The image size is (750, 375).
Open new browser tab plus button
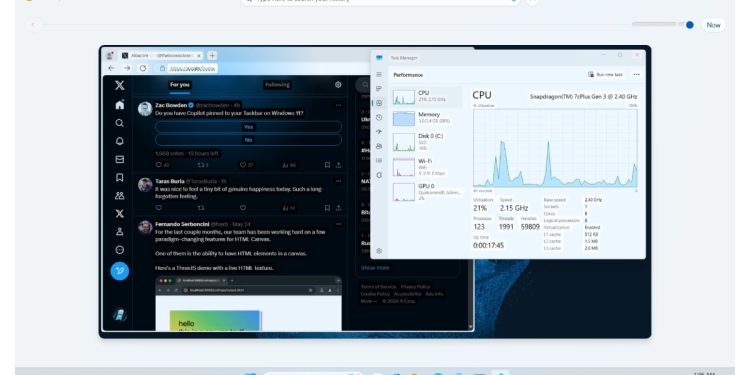click(212, 55)
